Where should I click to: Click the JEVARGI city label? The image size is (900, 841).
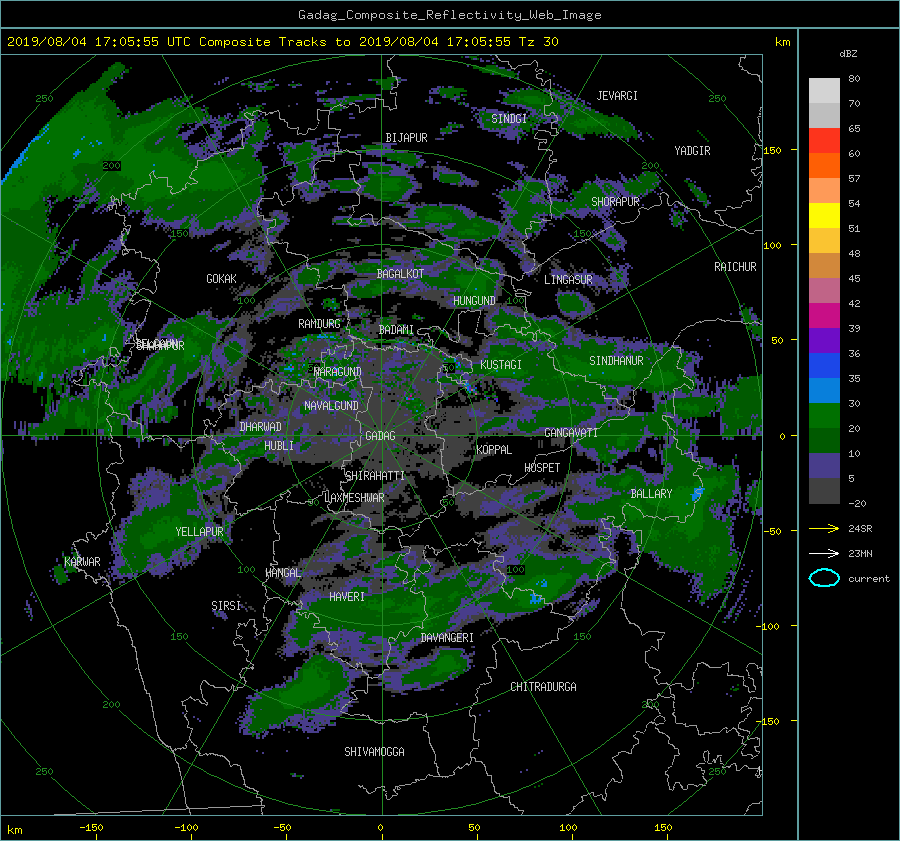617,96
